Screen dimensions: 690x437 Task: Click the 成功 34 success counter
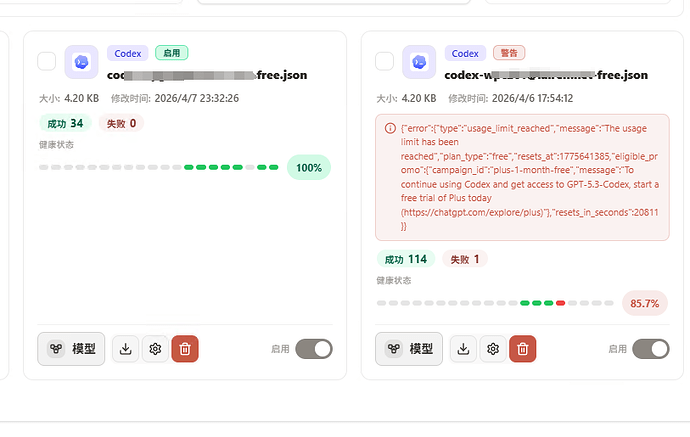(x=65, y=123)
